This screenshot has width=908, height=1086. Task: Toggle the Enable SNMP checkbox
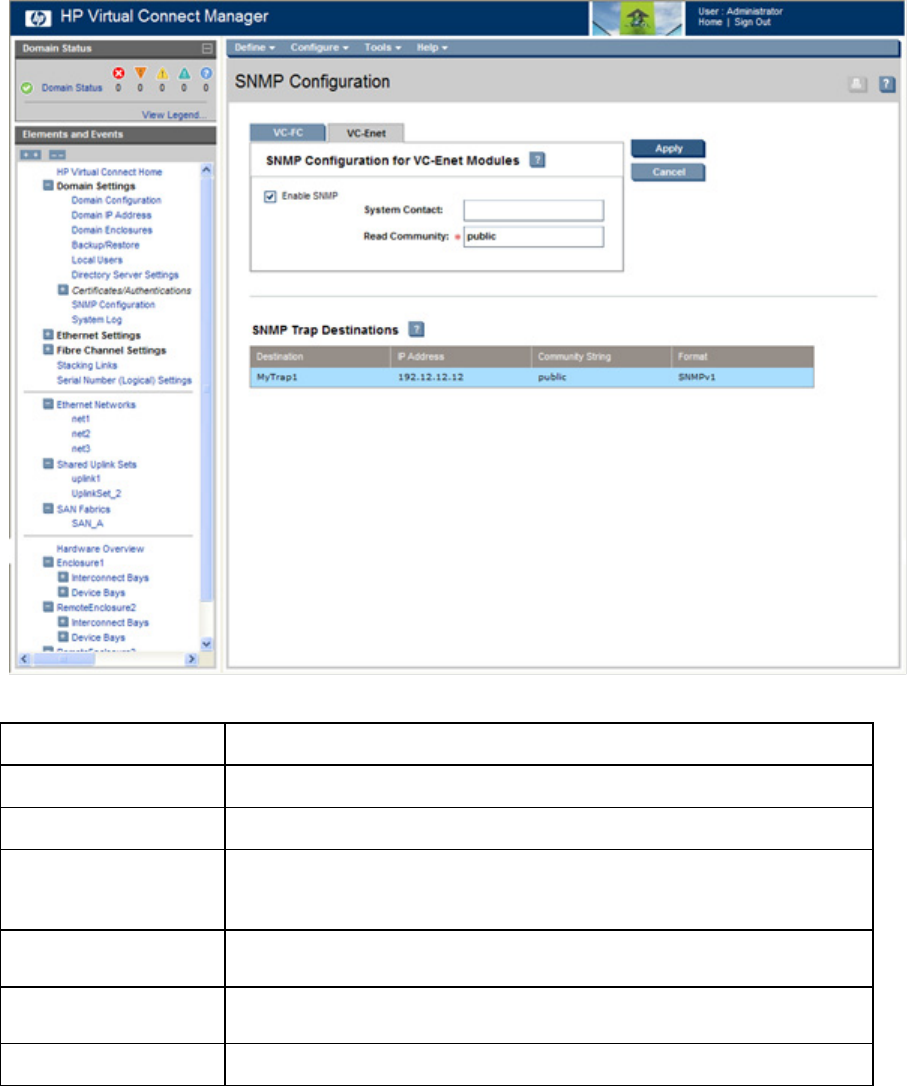pos(270,197)
